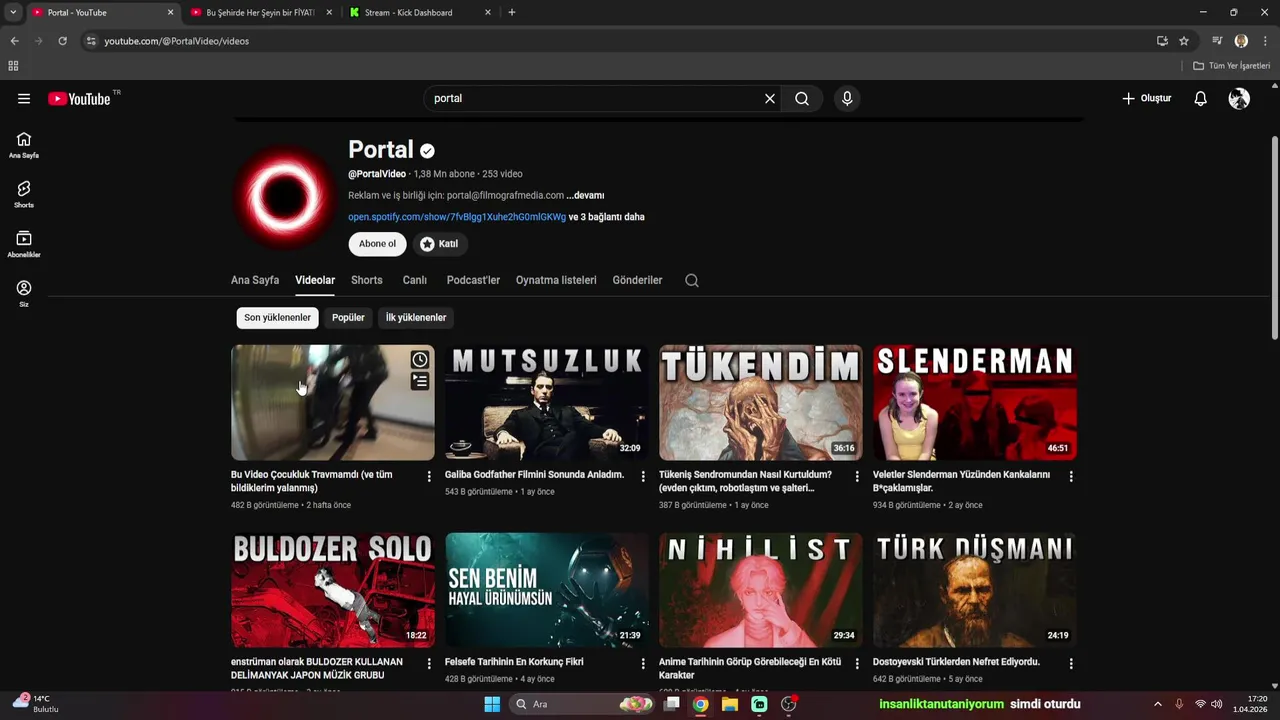This screenshot has width=1280, height=720.
Task: Open a new browser tab
Action: click(x=512, y=12)
